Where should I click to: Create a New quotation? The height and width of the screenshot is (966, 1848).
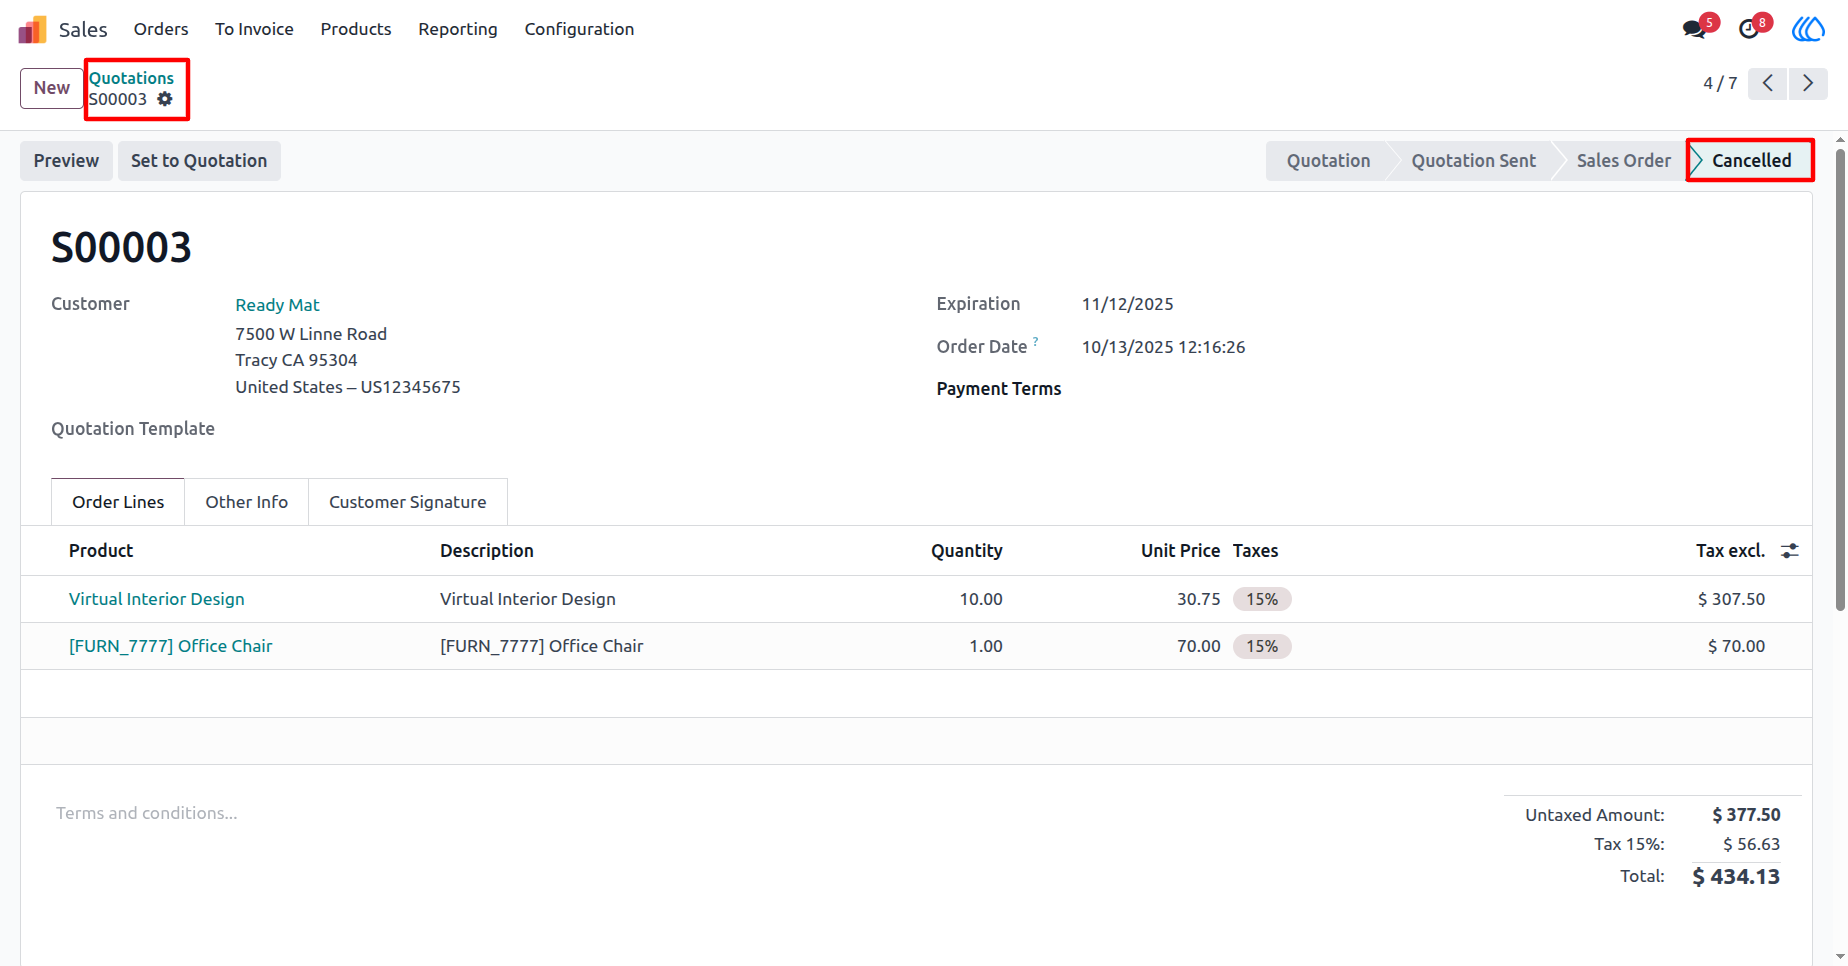click(52, 88)
